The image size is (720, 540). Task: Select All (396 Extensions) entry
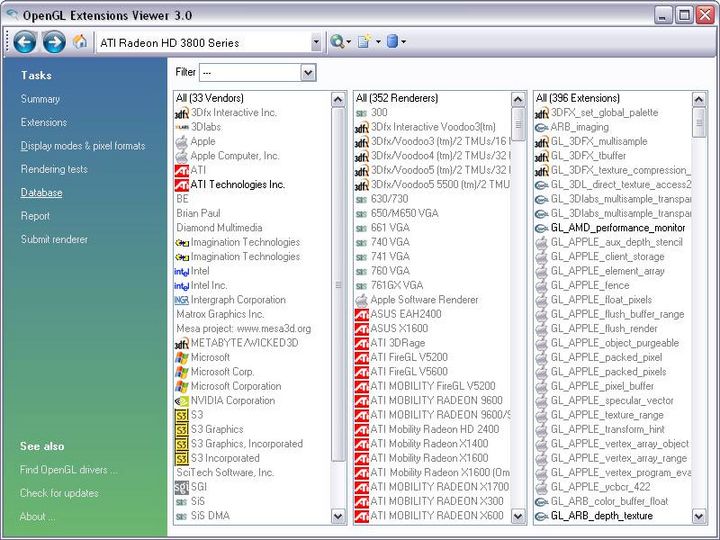point(578,98)
